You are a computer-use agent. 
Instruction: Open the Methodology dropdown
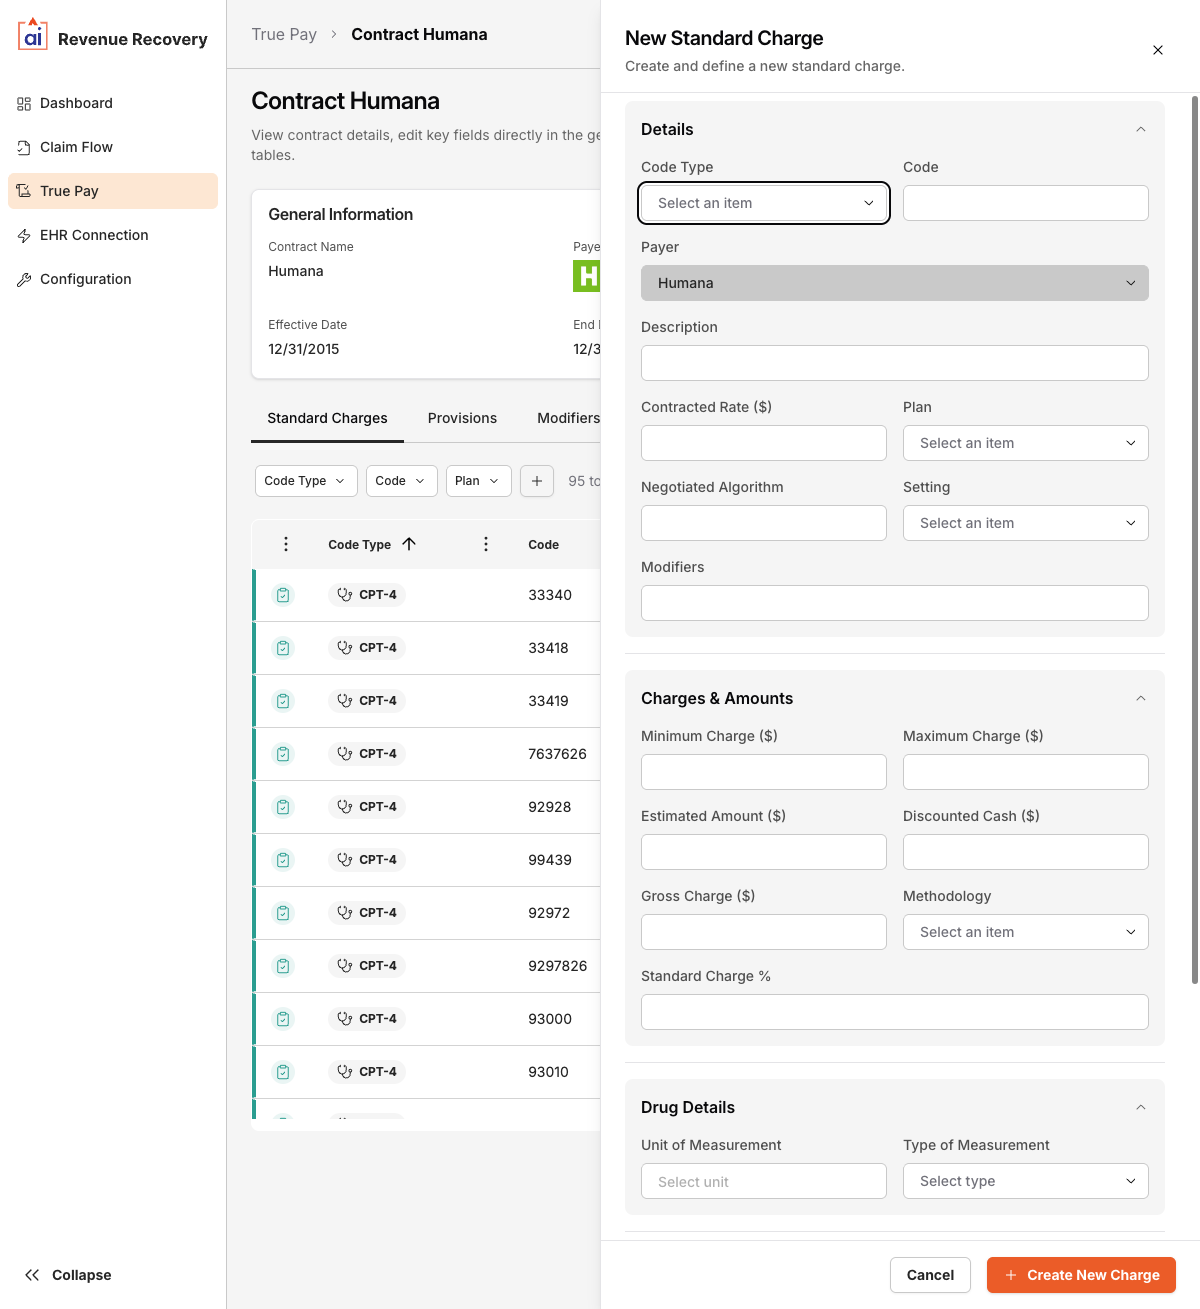click(1025, 931)
